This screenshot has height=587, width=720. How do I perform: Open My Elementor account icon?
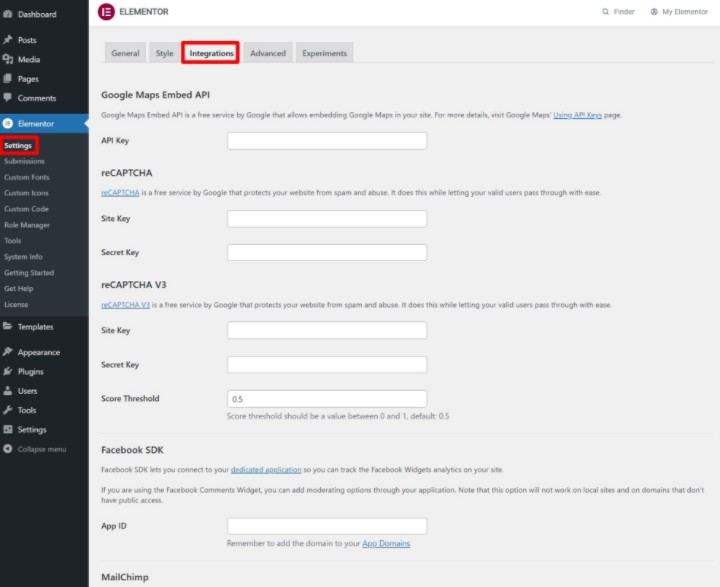tap(654, 12)
